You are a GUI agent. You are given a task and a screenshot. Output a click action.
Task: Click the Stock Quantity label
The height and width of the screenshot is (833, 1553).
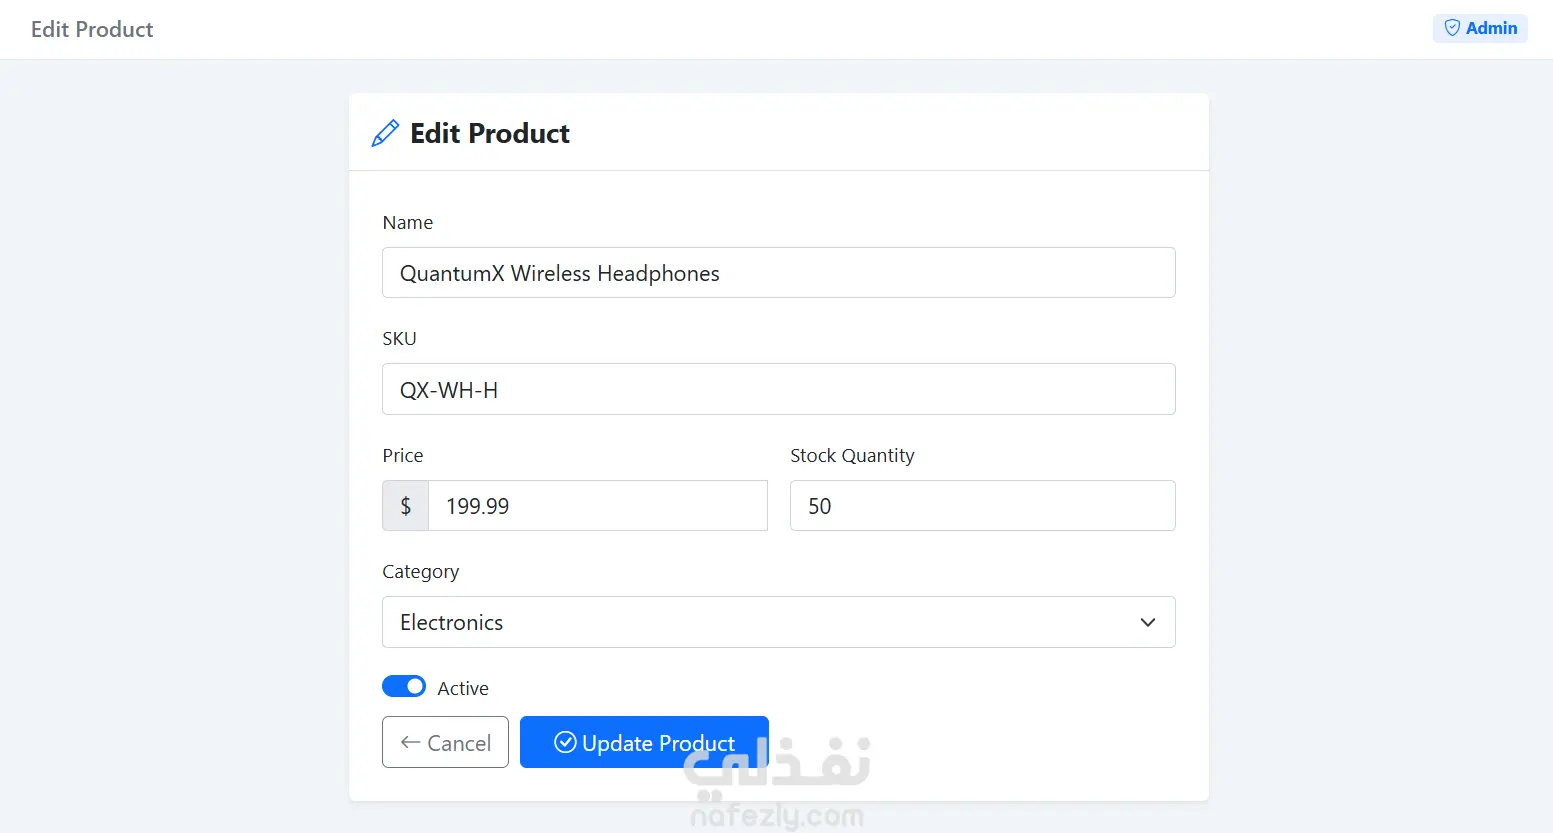point(852,456)
